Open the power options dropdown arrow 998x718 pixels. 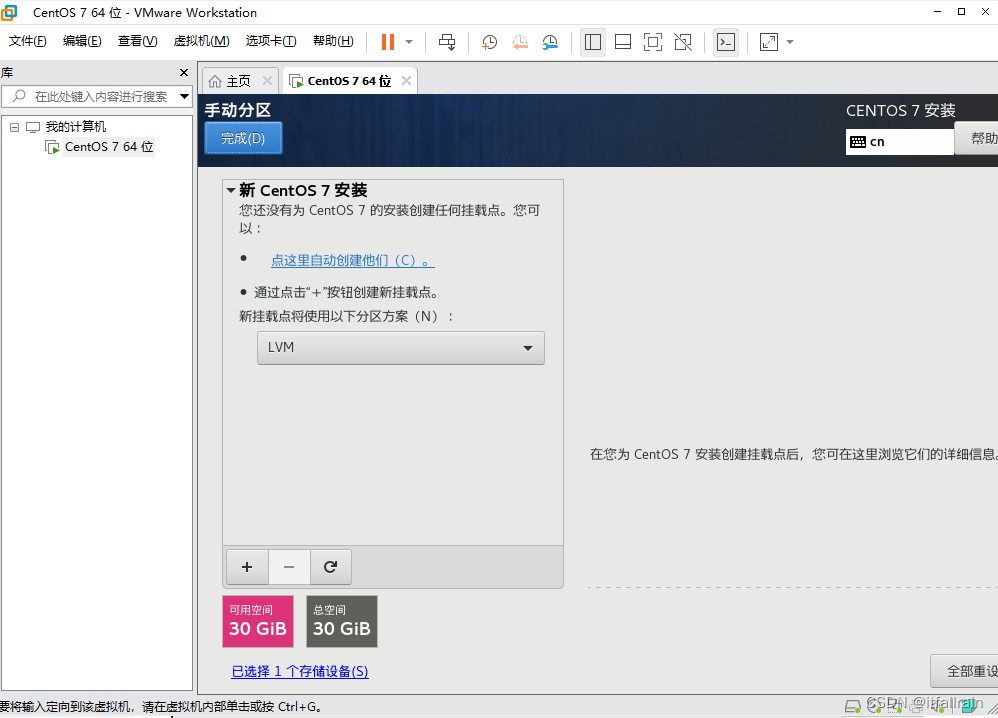tap(409, 42)
